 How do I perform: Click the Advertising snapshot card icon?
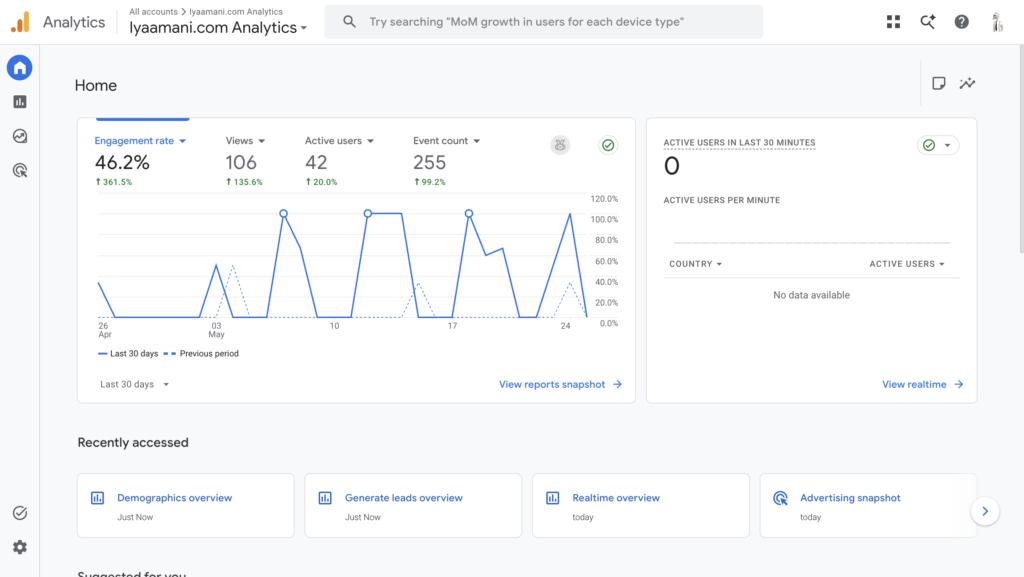point(780,498)
